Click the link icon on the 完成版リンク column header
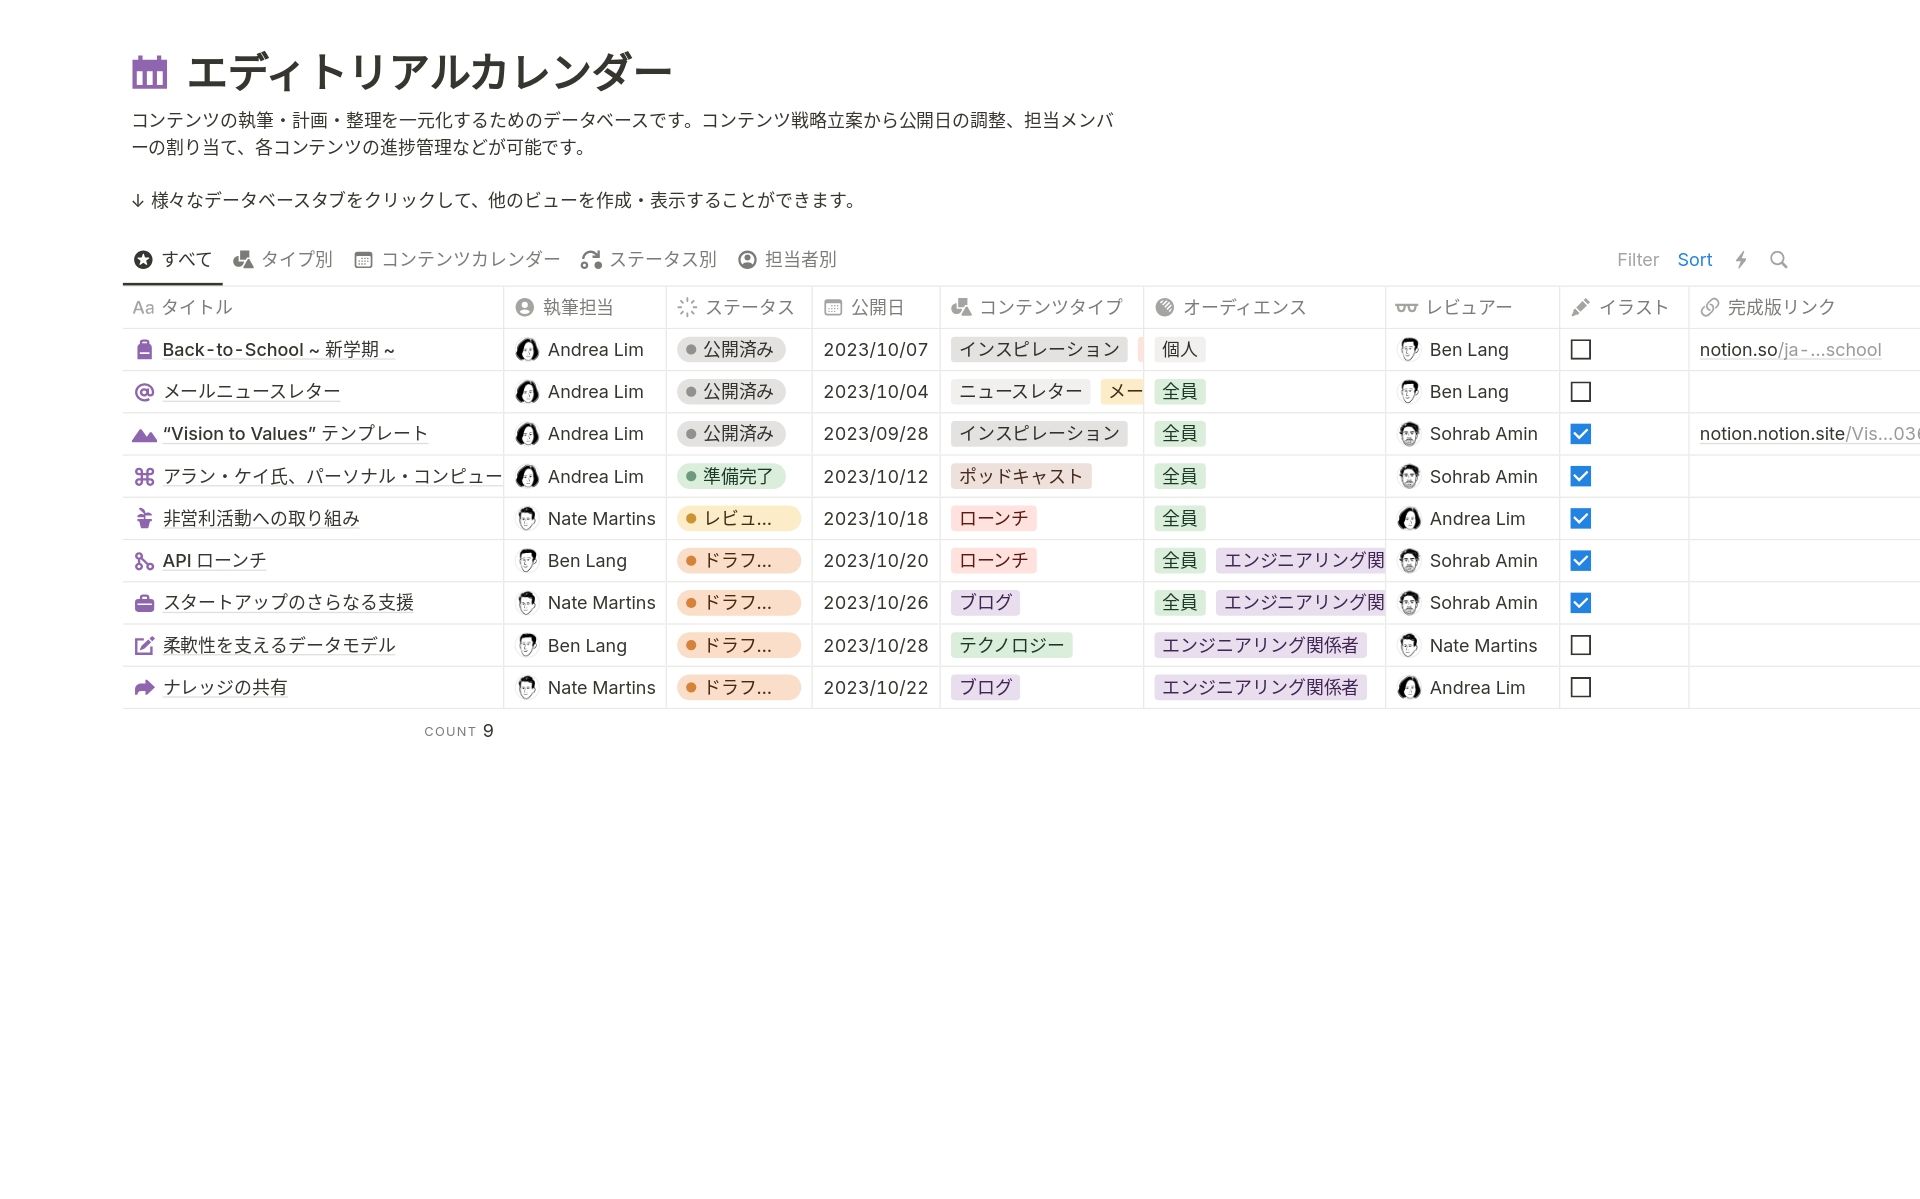Viewport: 1920px width, 1199px height. [1709, 307]
